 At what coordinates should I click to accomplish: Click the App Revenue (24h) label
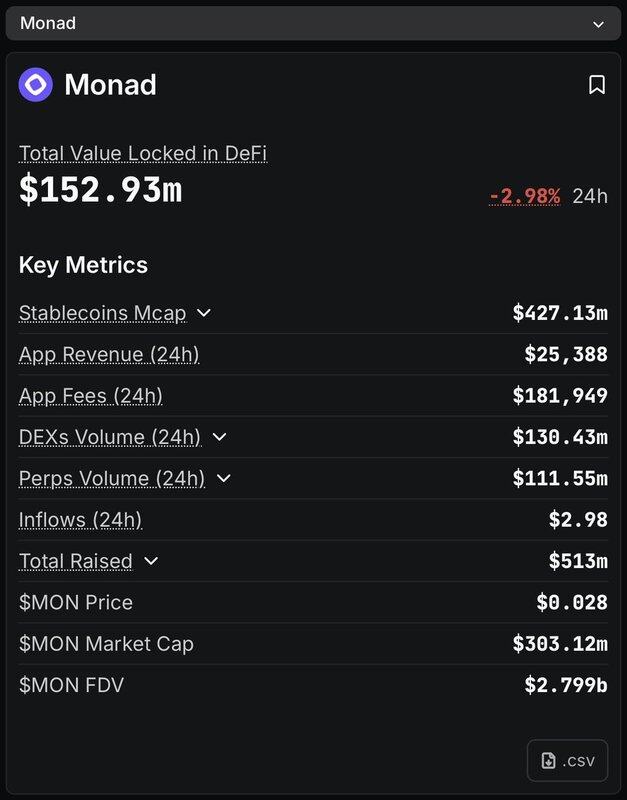point(109,354)
